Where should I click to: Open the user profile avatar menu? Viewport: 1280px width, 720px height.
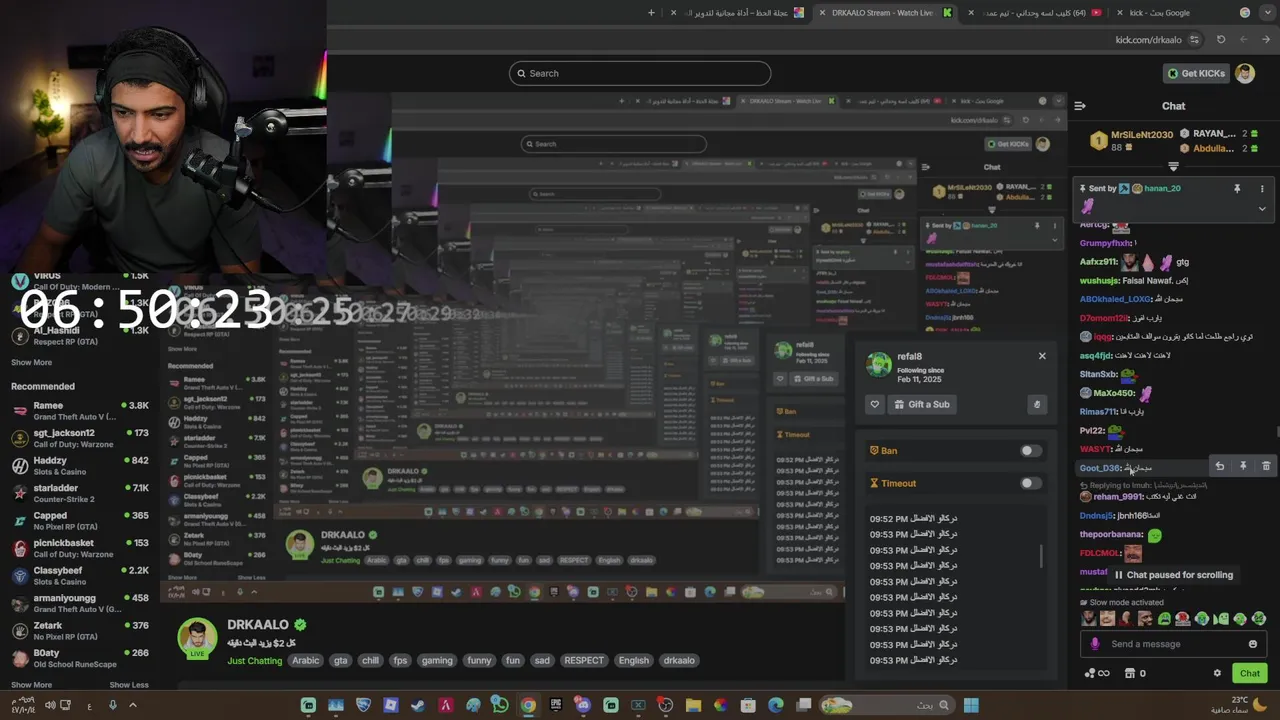pyautogui.click(x=1245, y=73)
